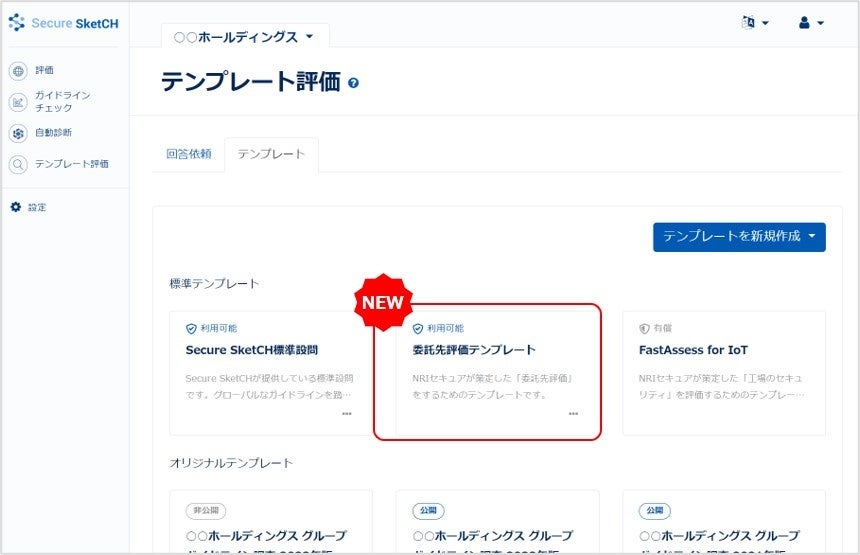Open the more options on Secure SketCH標準設問 card
Viewport: 860px width, 555px height.
[347, 414]
